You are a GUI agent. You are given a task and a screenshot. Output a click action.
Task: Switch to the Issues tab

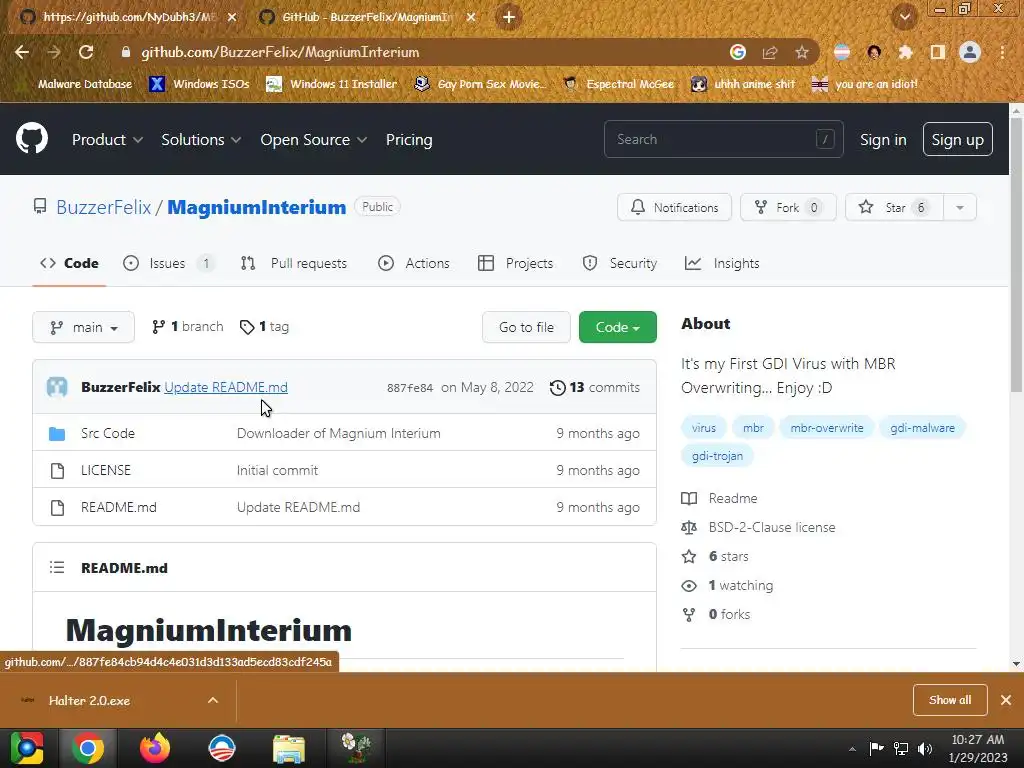[x=168, y=263]
